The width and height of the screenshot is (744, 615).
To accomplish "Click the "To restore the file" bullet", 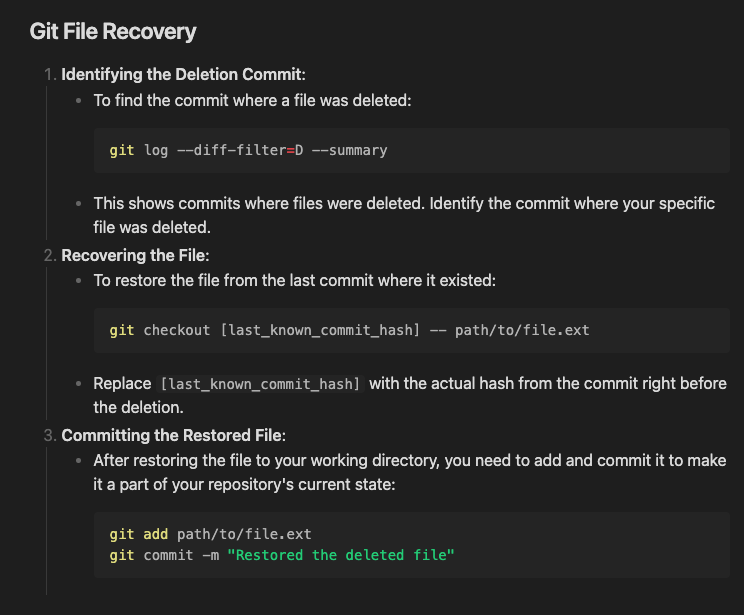I will point(294,280).
